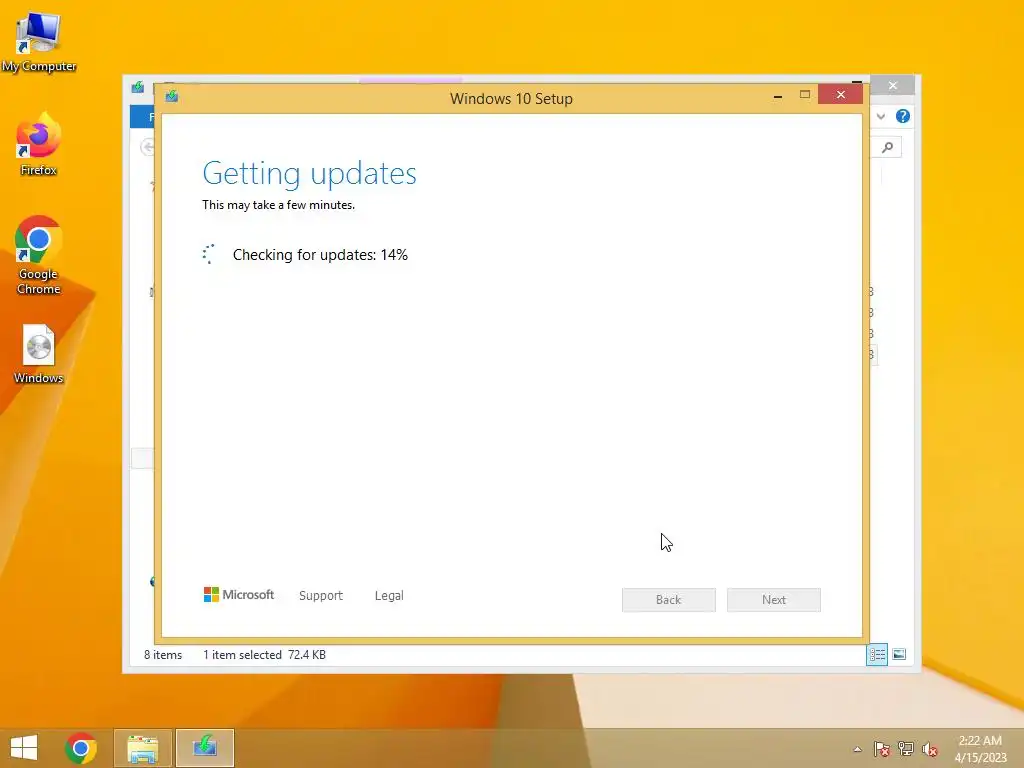Launch Chrome from the taskbar

pyautogui.click(x=81, y=748)
